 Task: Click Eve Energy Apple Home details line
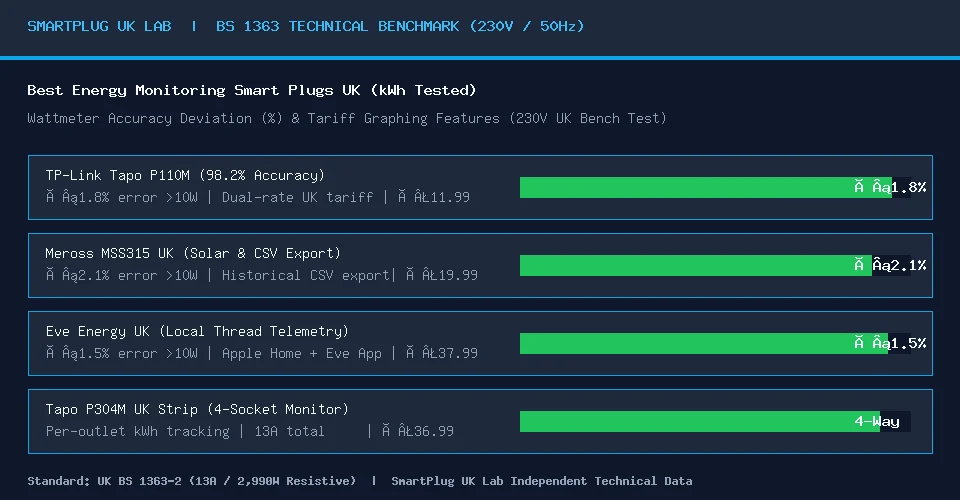click(x=261, y=353)
